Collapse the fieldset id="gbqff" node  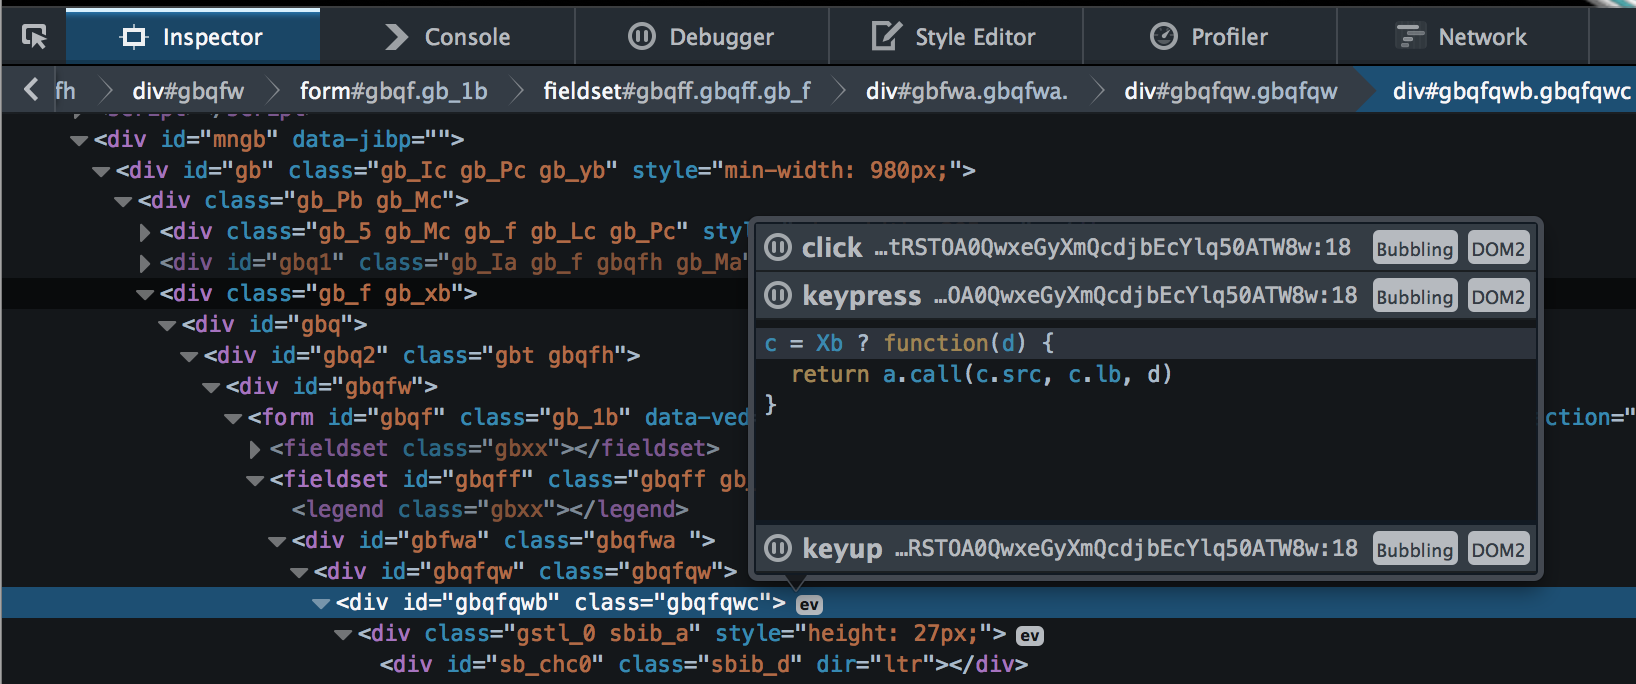point(255,481)
